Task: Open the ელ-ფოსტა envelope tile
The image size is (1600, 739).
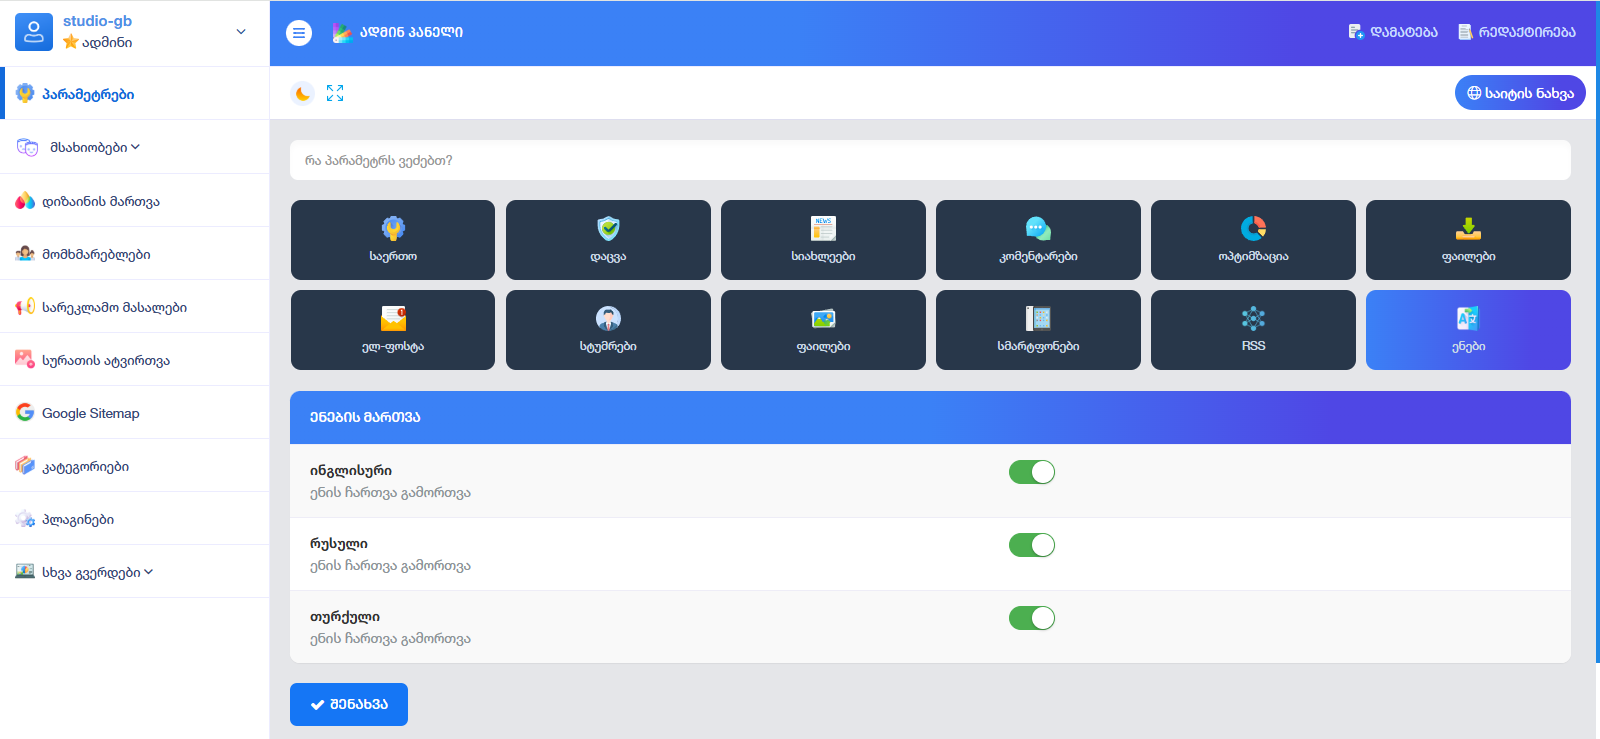Action: (x=393, y=330)
